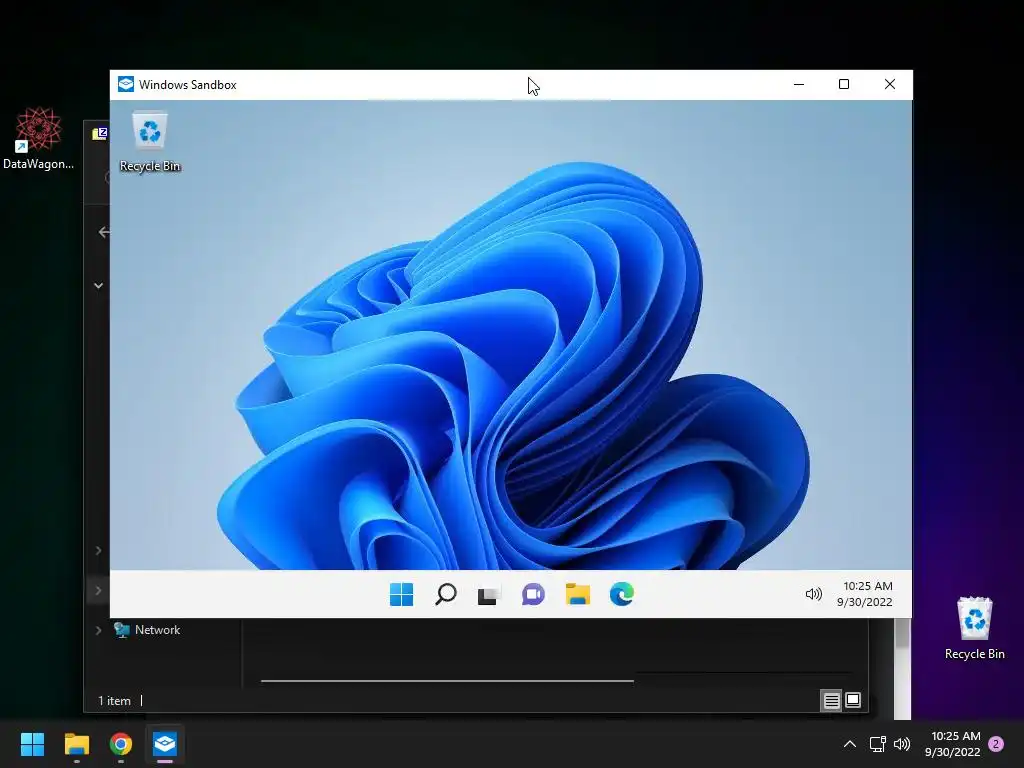The height and width of the screenshot is (768, 1024).
Task: Click the Windows Sandbox title bar icon
Action: 126,84
